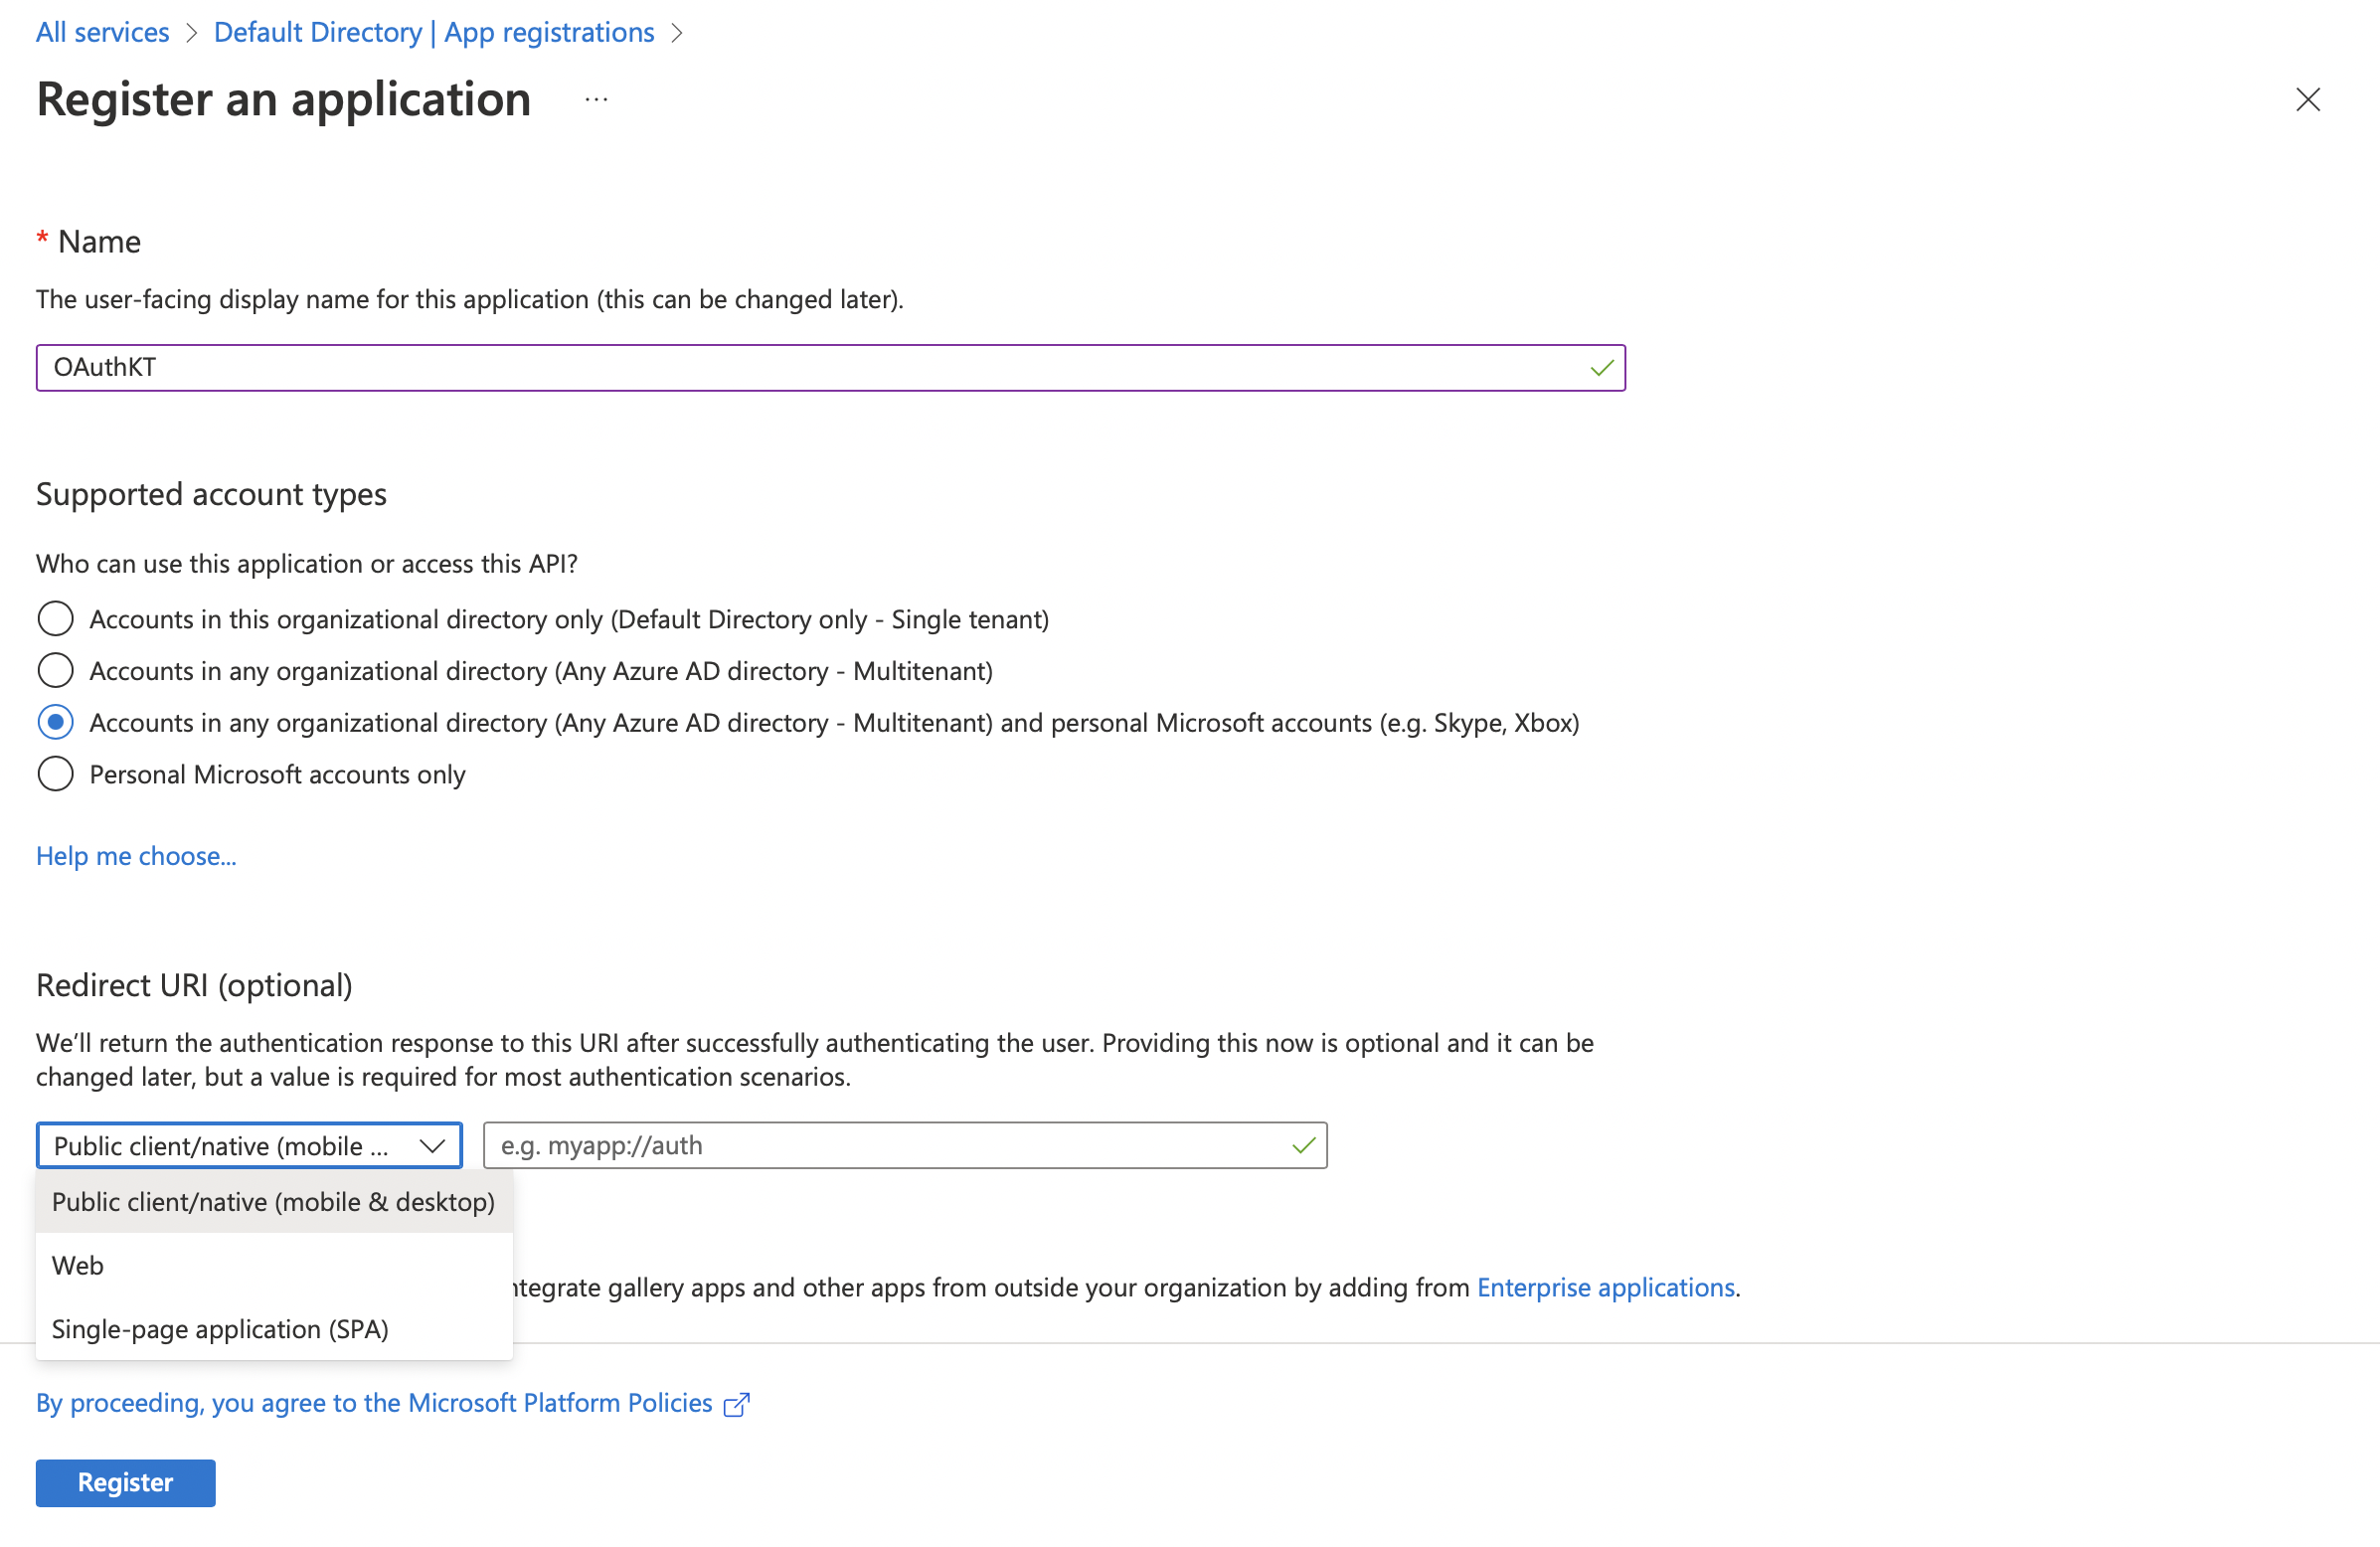Screen dimensions: 2380x1547
Task: Select Any Azure AD directory Multitenant only
Action: pos(55,671)
